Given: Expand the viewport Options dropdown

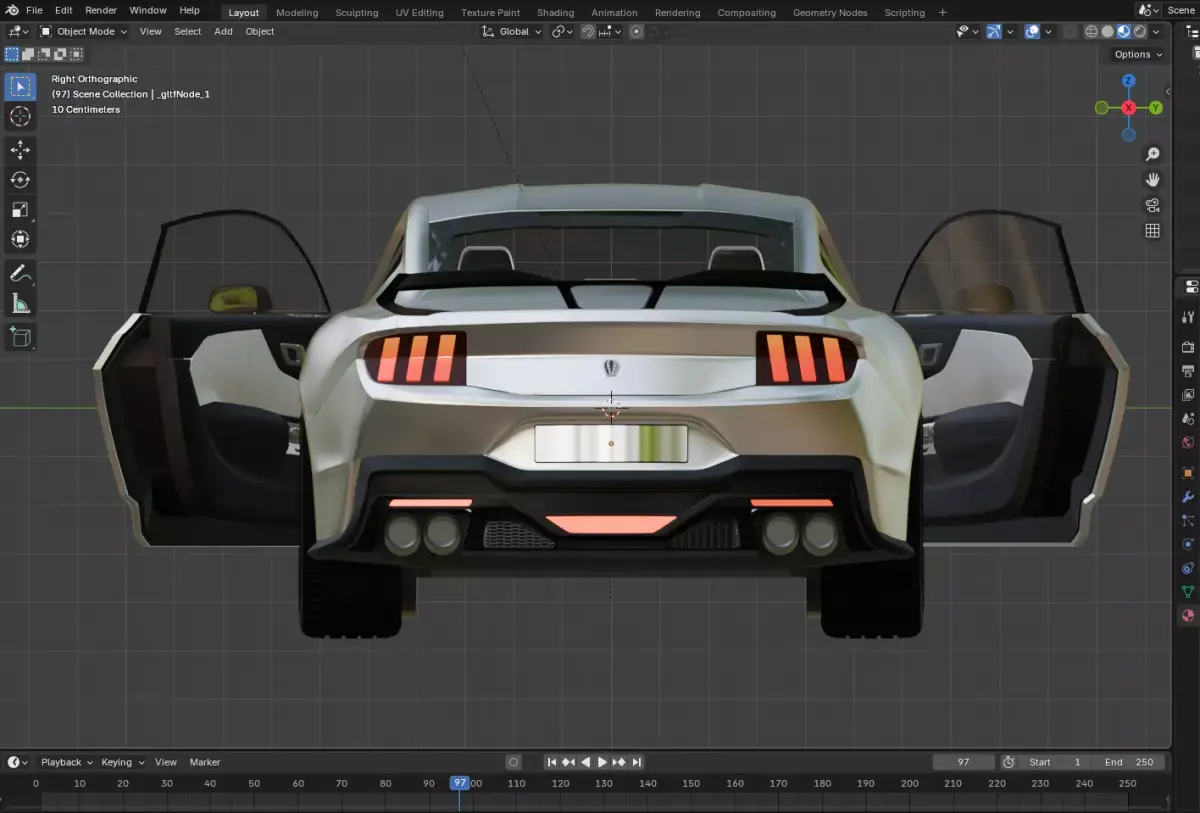Looking at the screenshot, I should click(1138, 54).
